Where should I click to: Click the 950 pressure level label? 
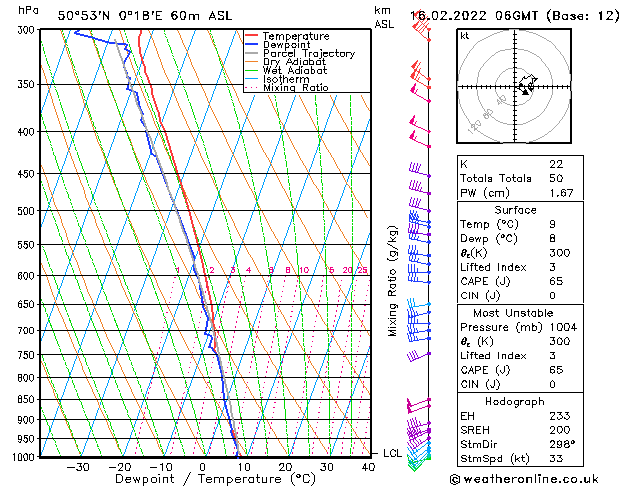click(x=28, y=439)
